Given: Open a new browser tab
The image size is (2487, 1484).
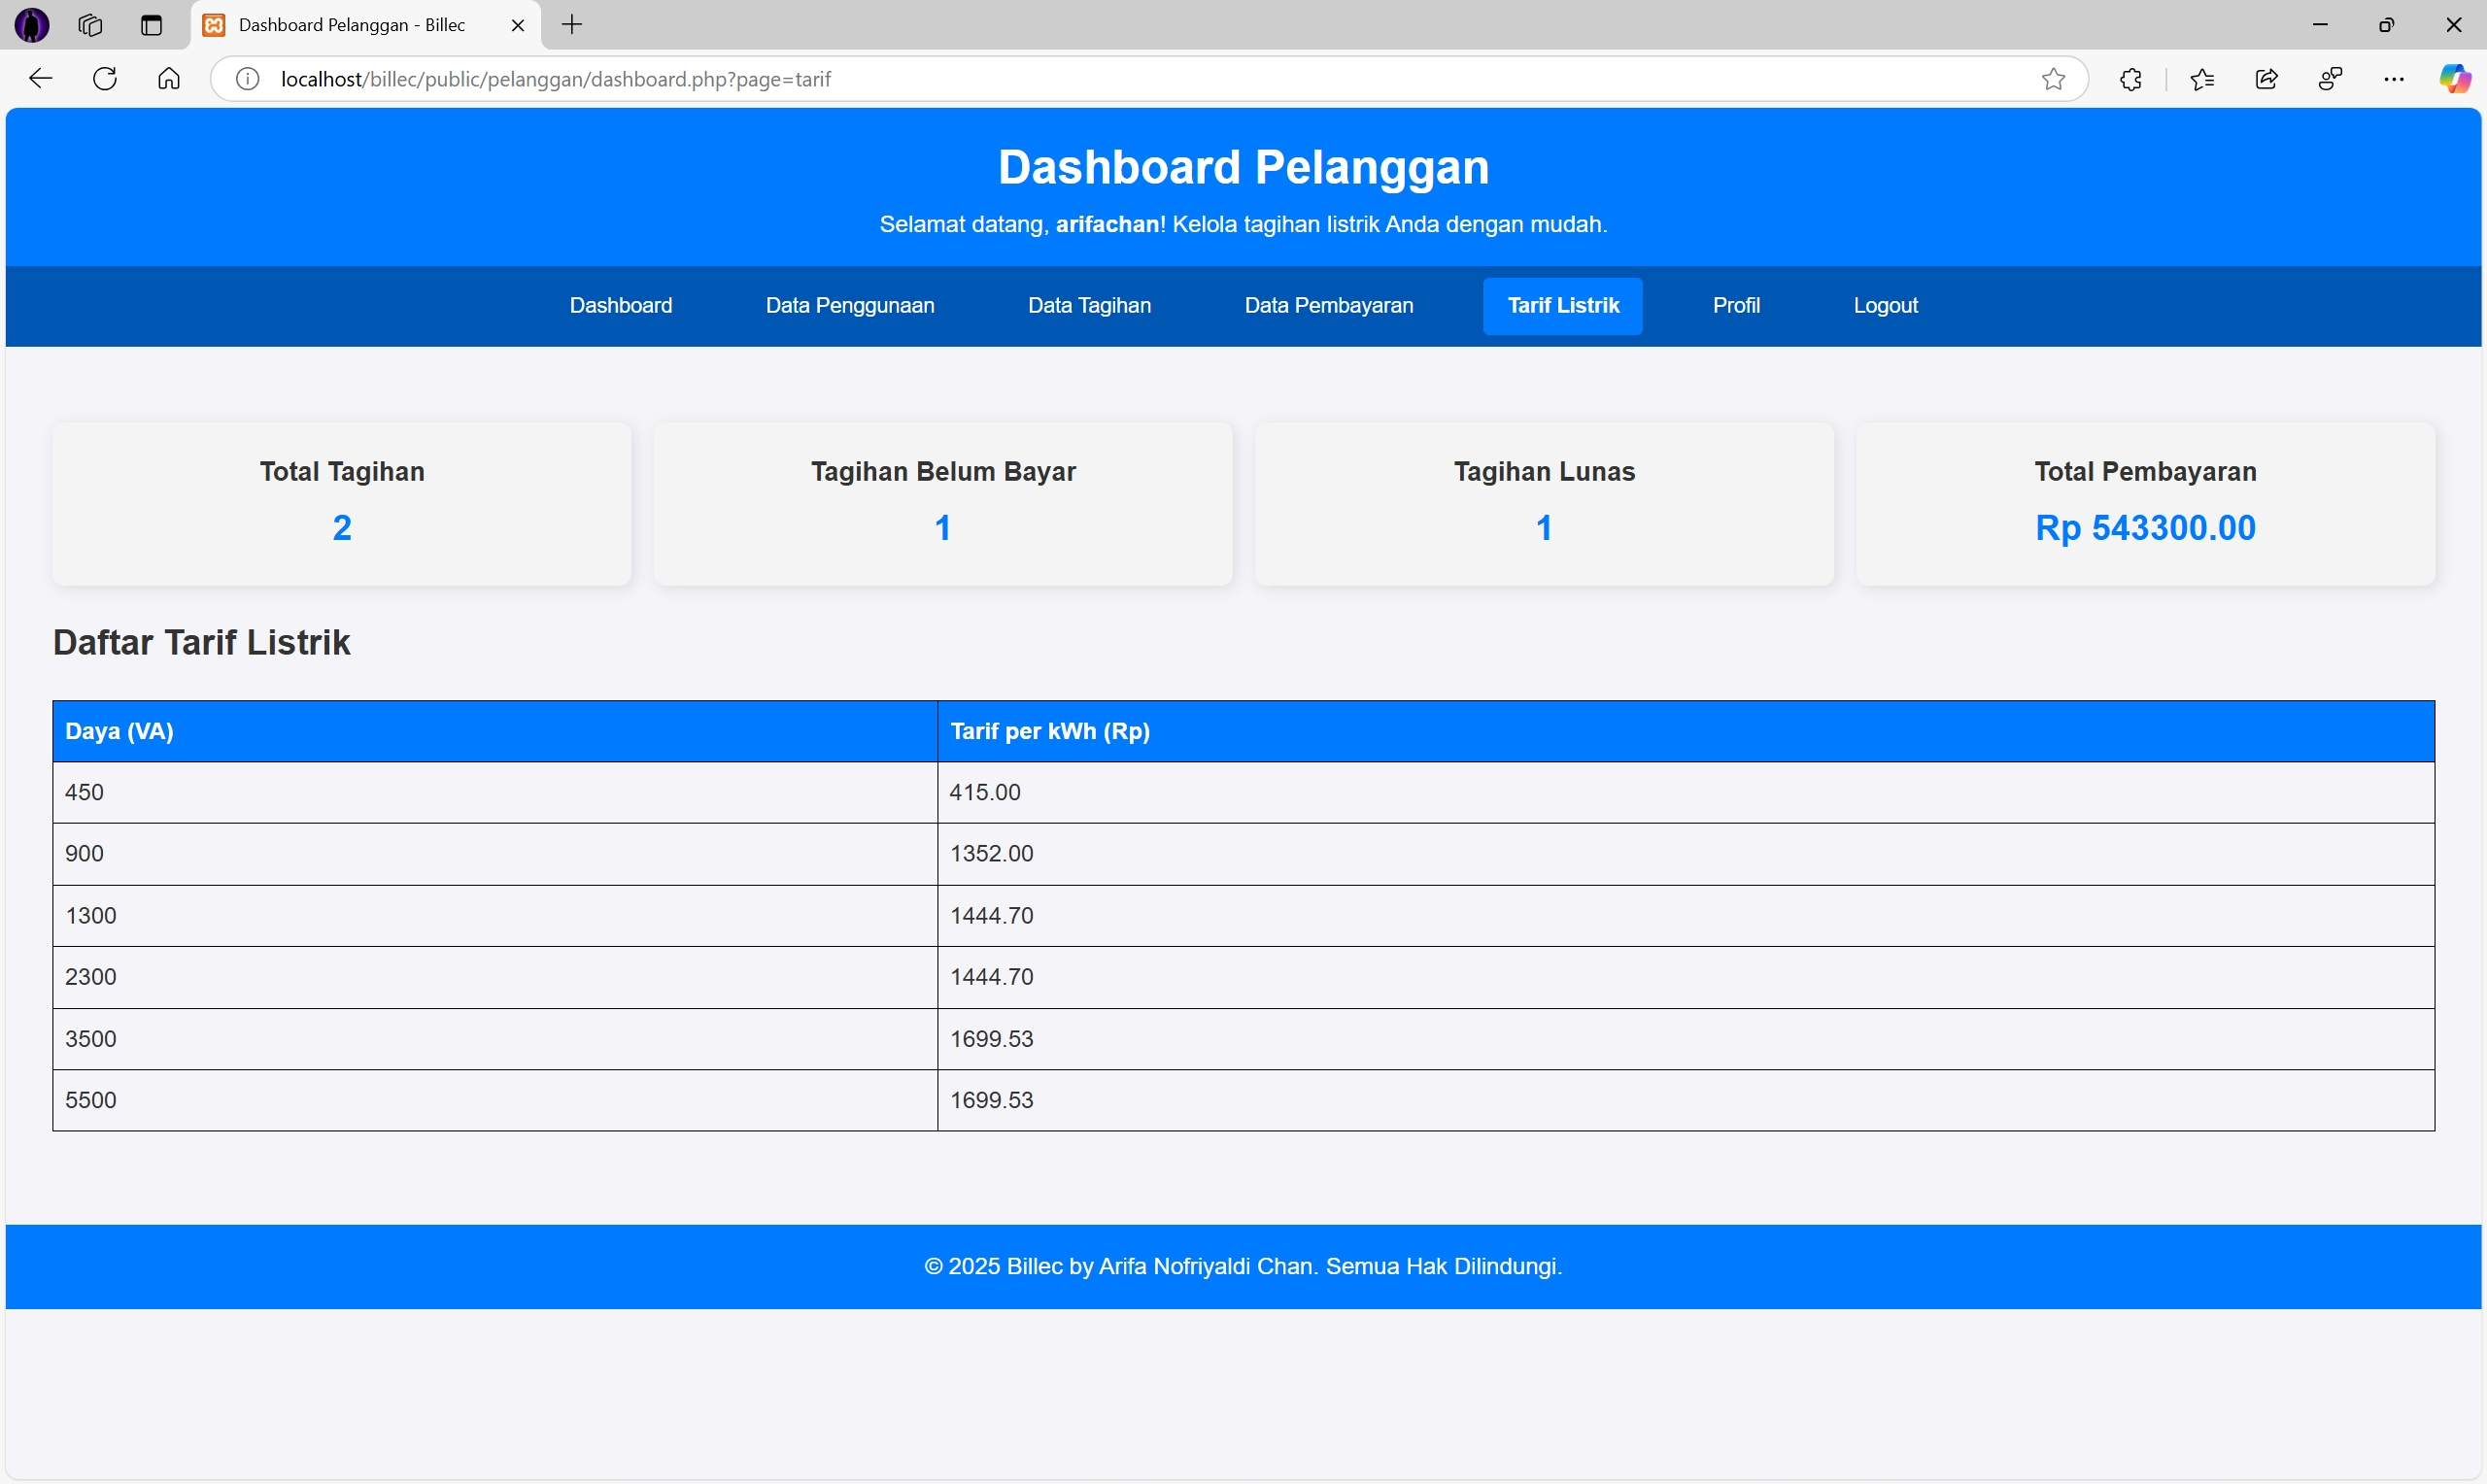Looking at the screenshot, I should point(572,25).
